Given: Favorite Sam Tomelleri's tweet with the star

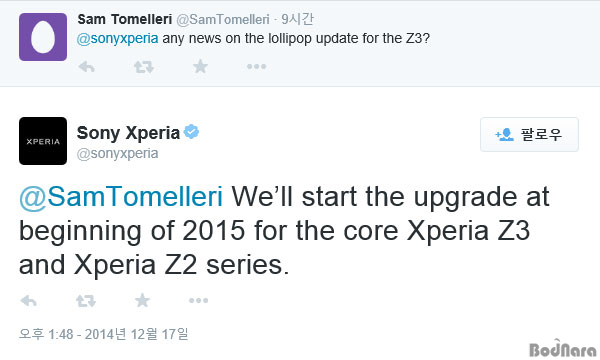Looking at the screenshot, I should (200, 67).
